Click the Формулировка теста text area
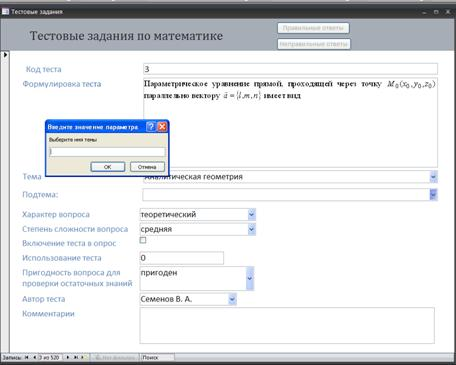The height and width of the screenshot is (365, 456). (x=290, y=122)
